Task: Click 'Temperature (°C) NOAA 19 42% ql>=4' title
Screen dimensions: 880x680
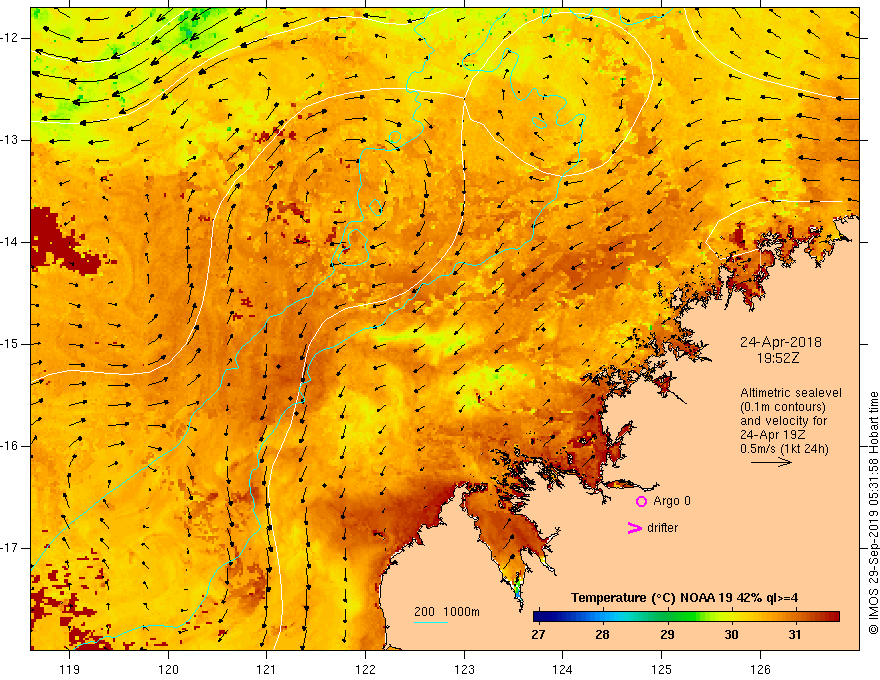Action: [685, 598]
